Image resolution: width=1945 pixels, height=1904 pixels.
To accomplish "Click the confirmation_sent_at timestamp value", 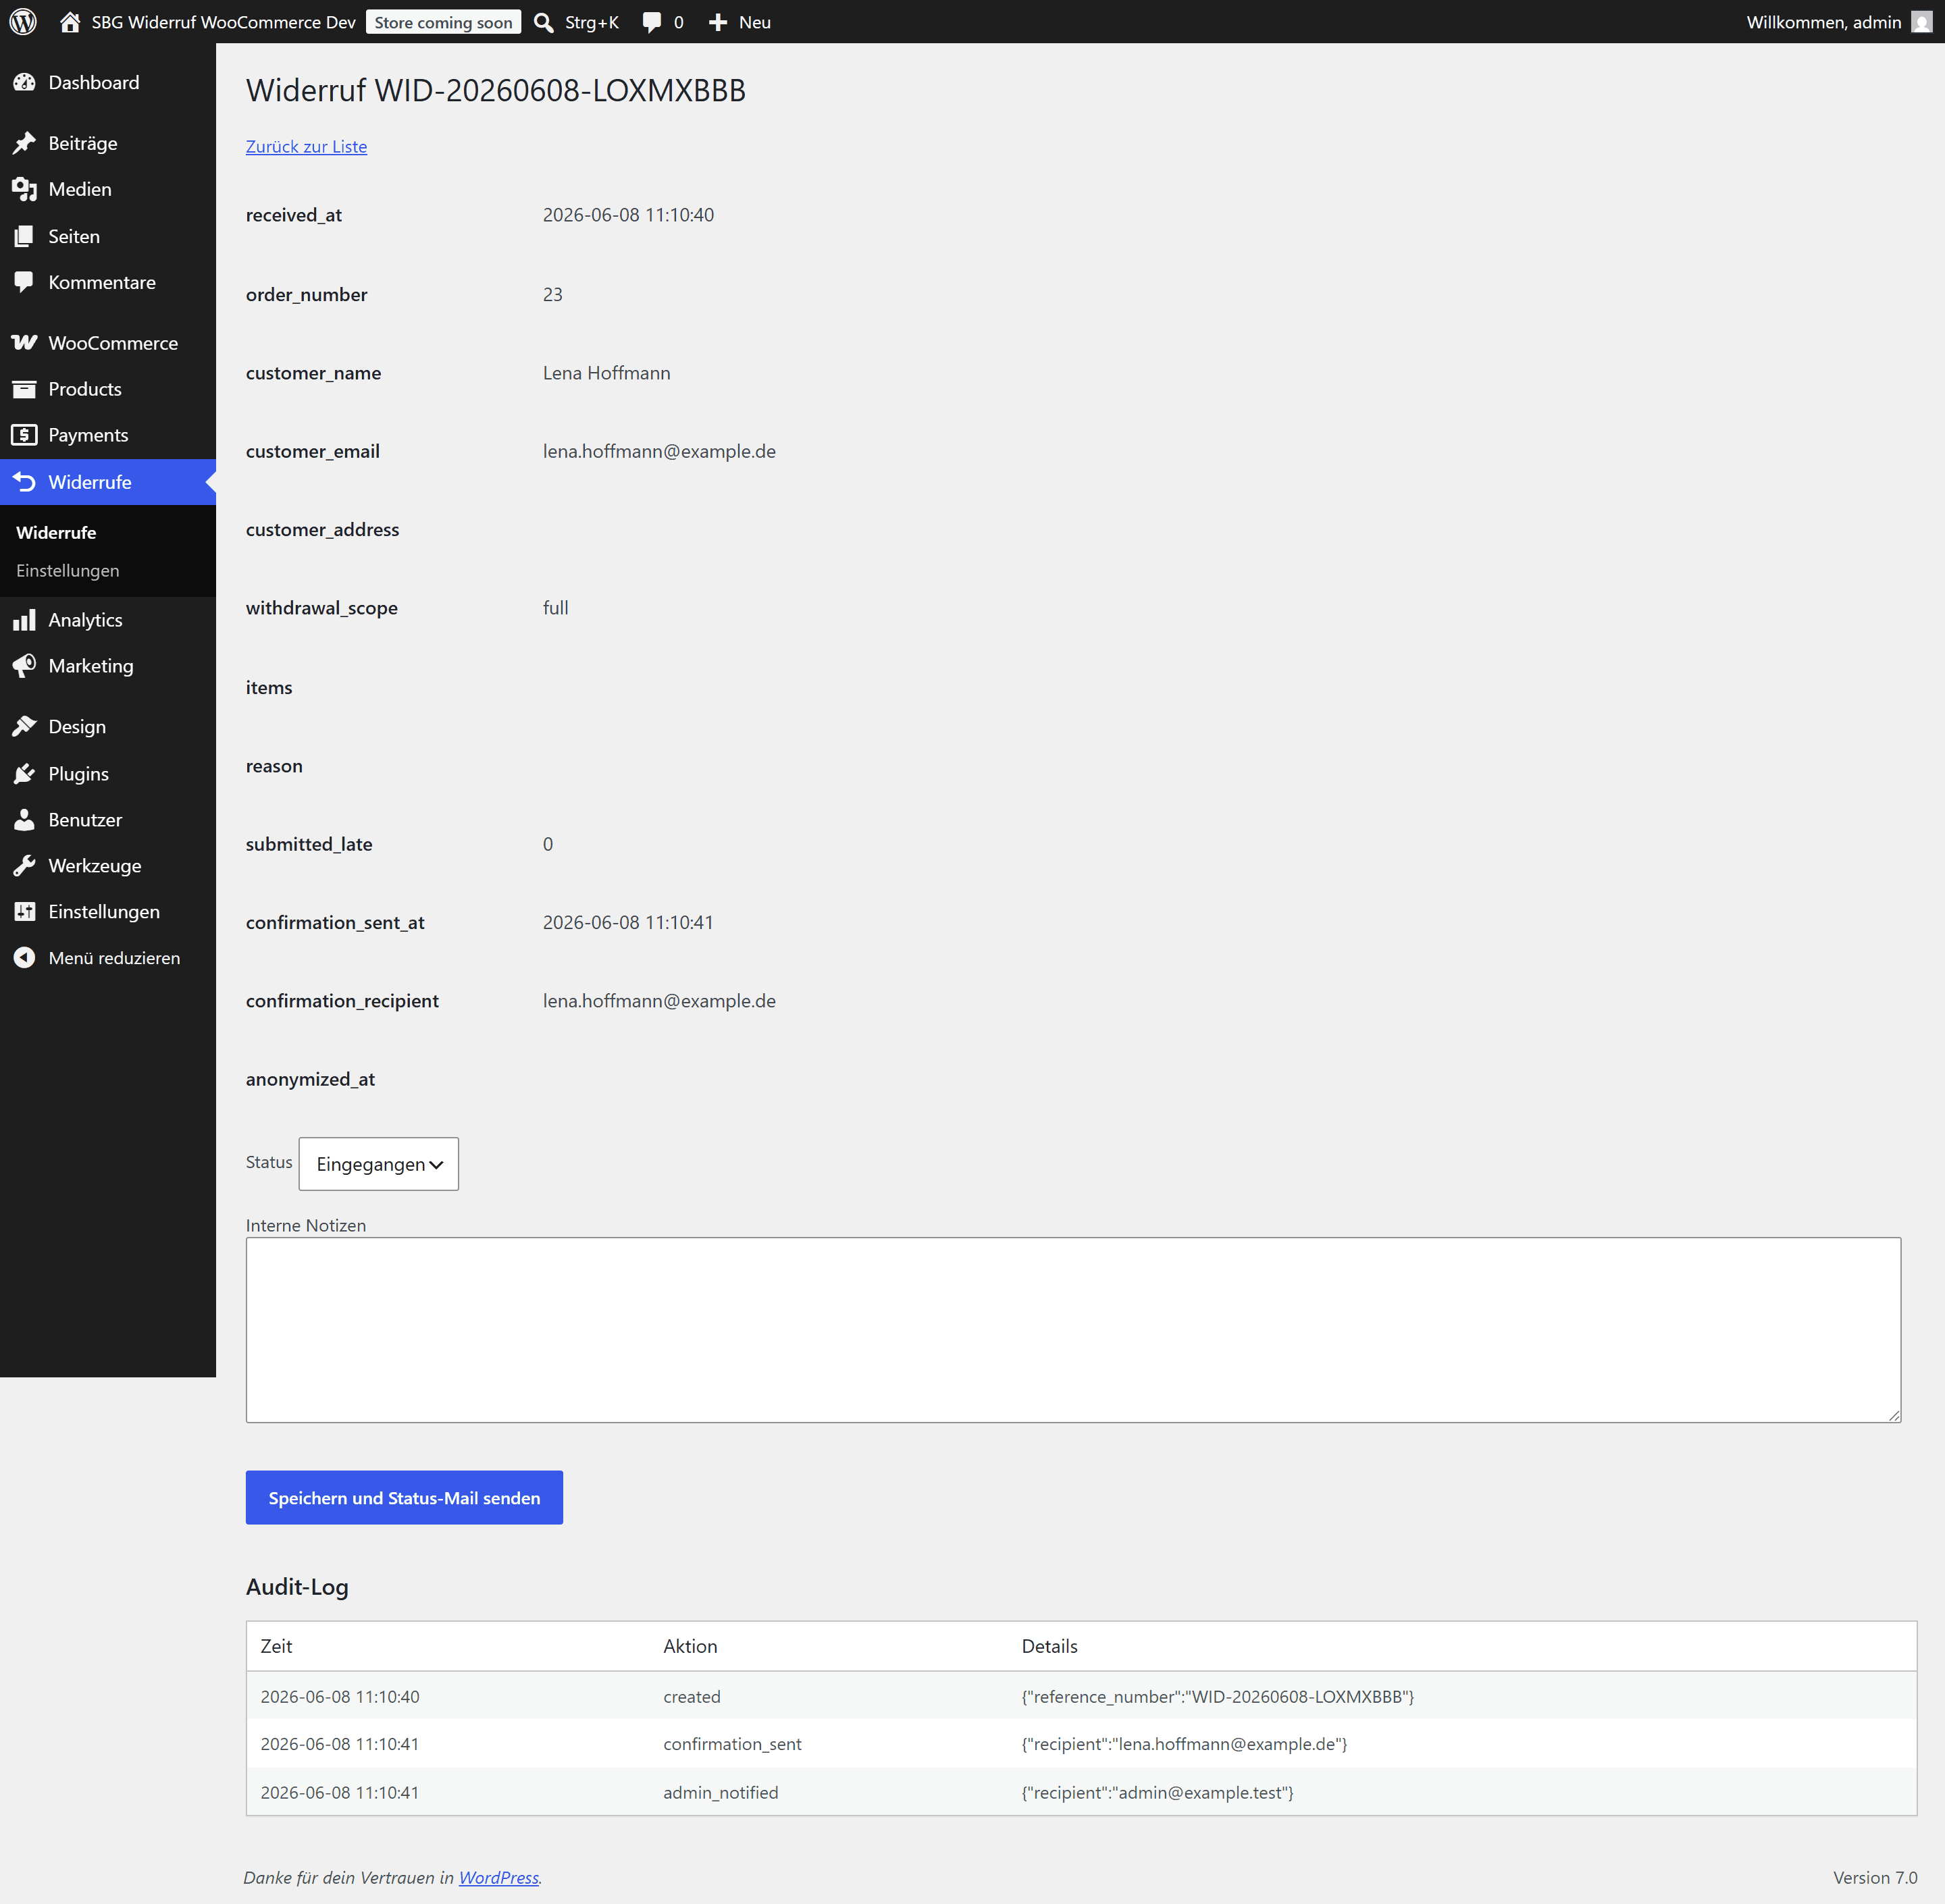I will pyautogui.click(x=628, y=923).
